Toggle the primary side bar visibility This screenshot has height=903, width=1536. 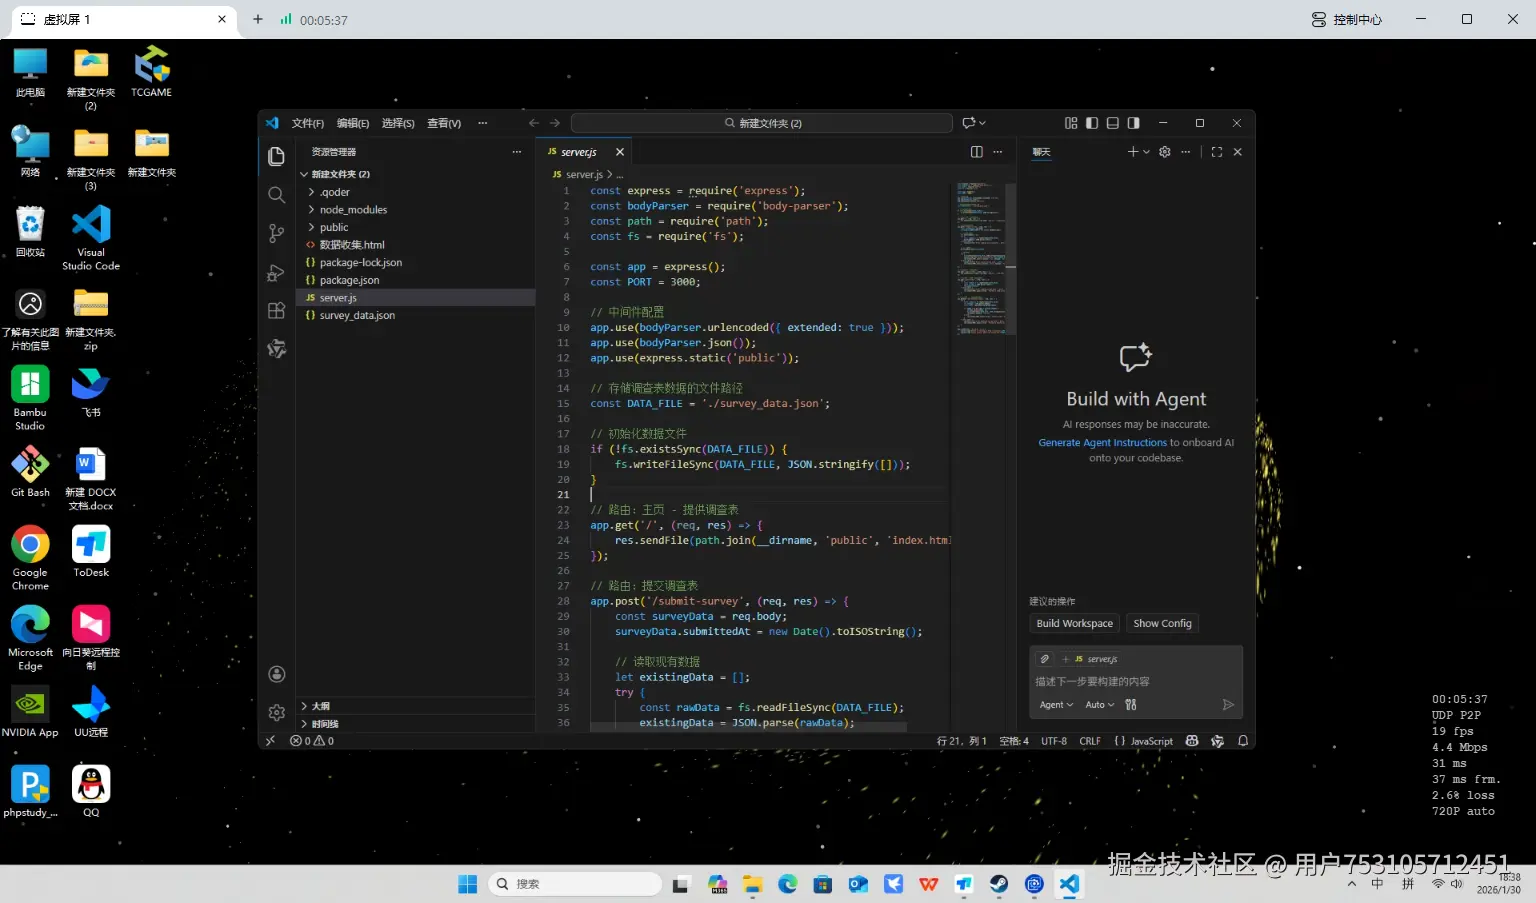[1092, 123]
